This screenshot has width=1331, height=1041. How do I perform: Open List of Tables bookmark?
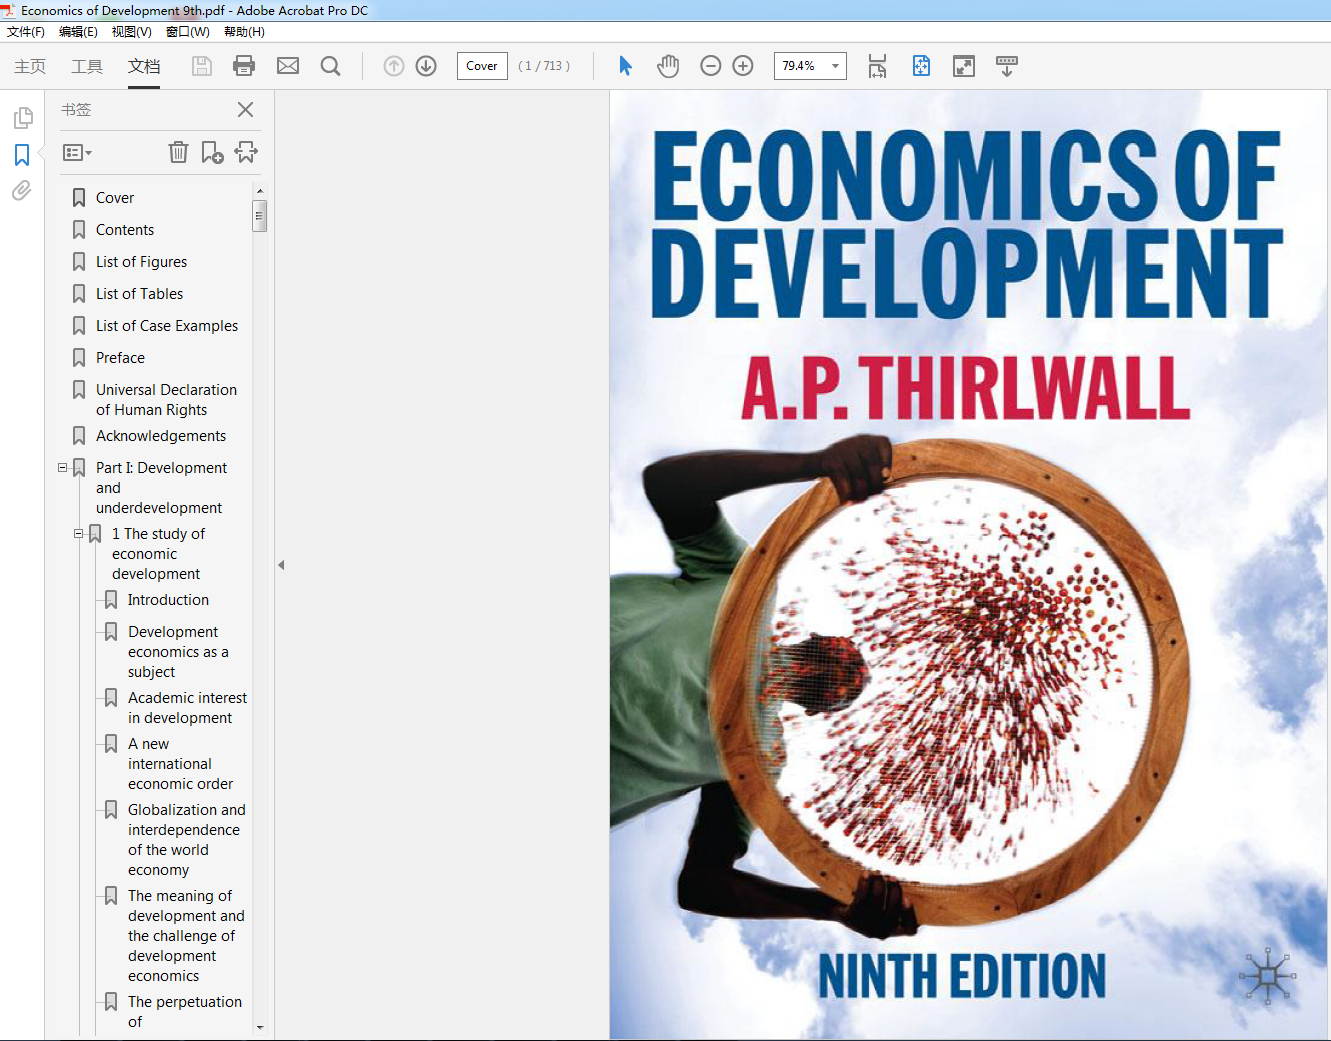coord(139,294)
